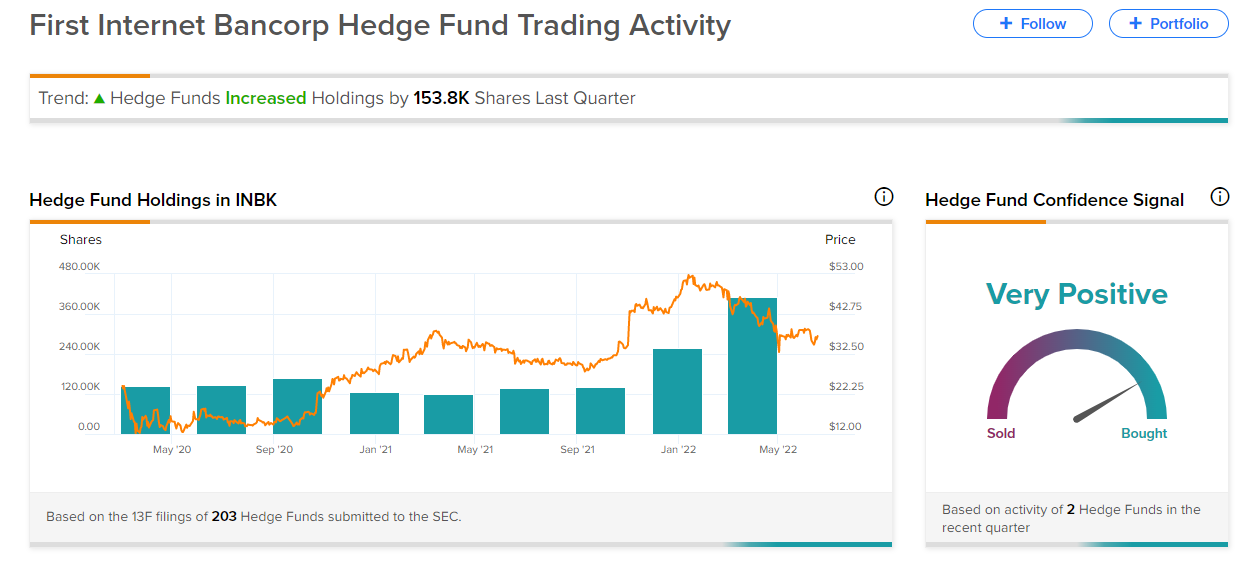Screen dimensions: 1251x582
Task: Click the page title 'First Internet Bancorp Hedge Fund Trading Activity'
Action: [x=380, y=25]
